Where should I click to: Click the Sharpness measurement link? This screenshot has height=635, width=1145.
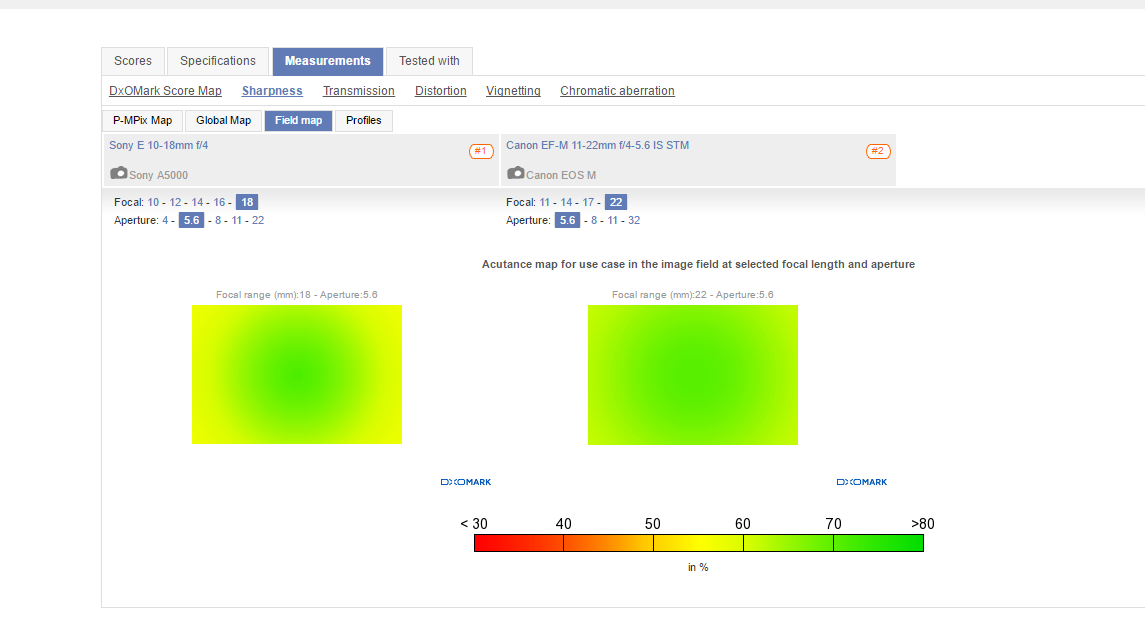pos(272,91)
